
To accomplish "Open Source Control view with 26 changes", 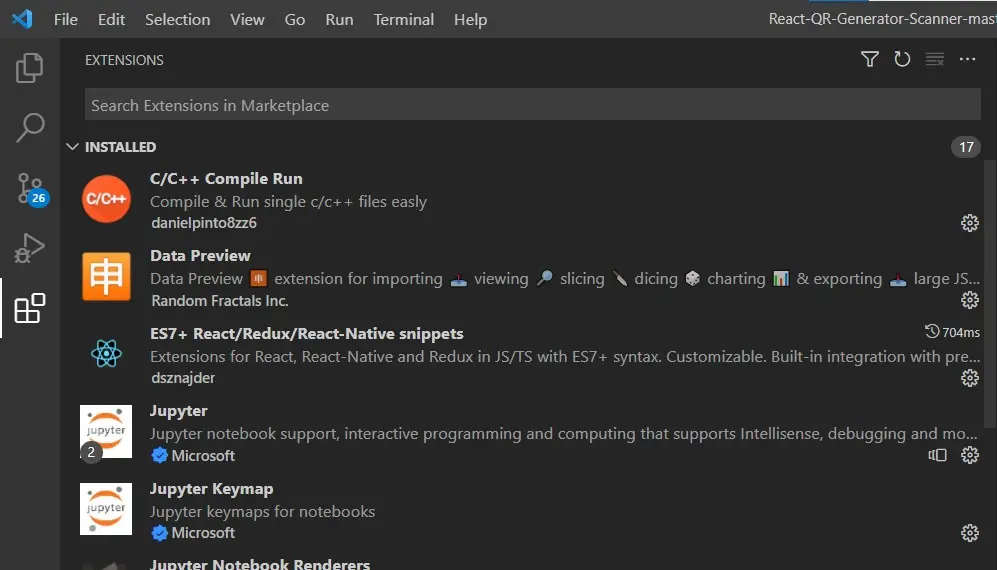I will pyautogui.click(x=32, y=189).
